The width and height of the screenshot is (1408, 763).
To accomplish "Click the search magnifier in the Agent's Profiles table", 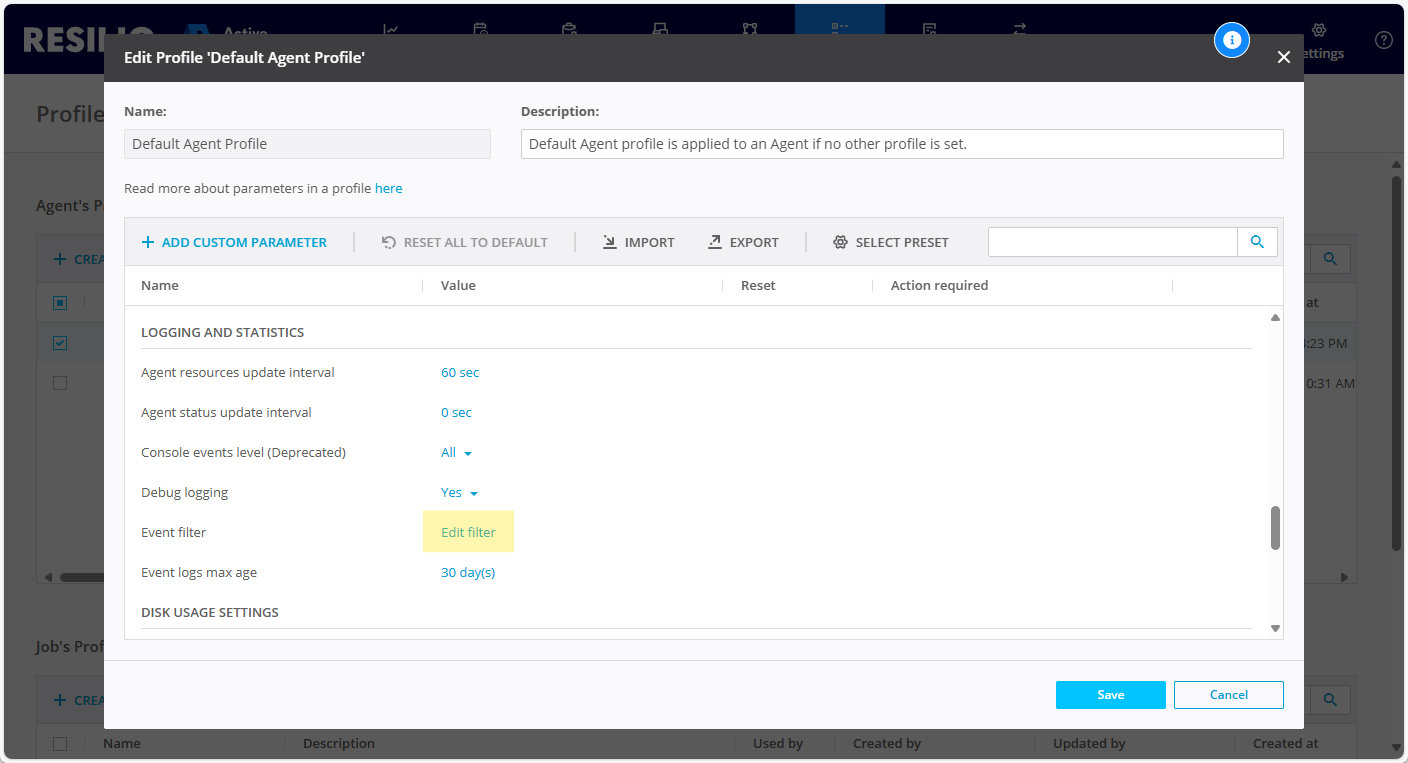I will point(1329,258).
